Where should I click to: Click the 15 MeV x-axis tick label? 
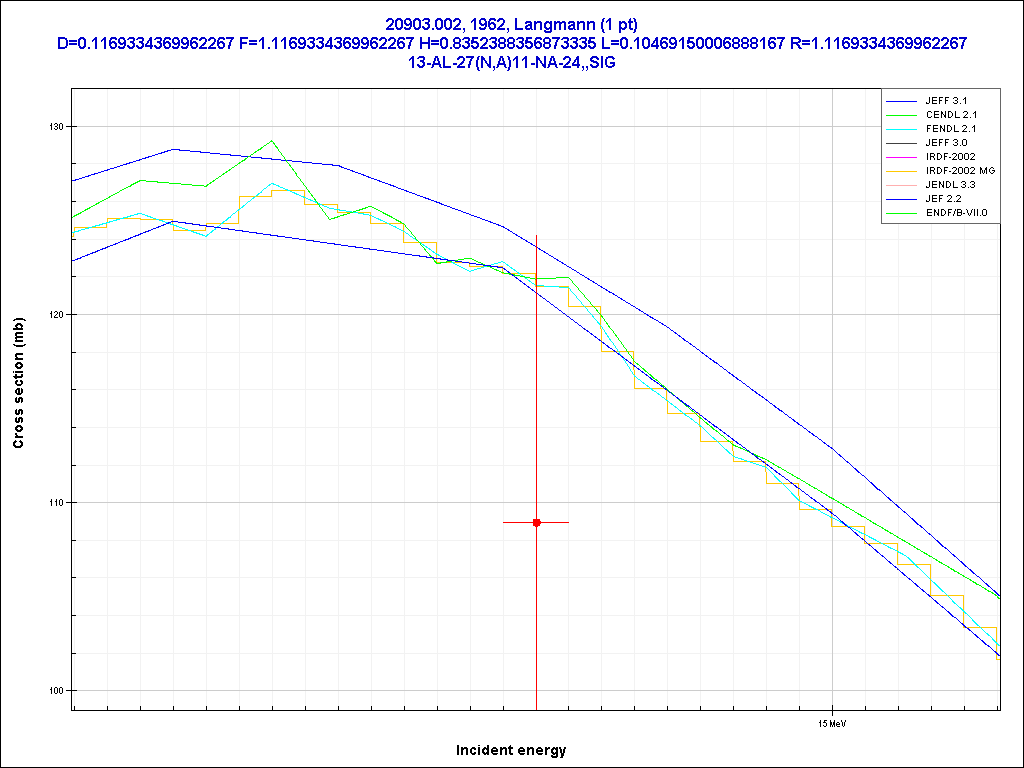point(831,722)
